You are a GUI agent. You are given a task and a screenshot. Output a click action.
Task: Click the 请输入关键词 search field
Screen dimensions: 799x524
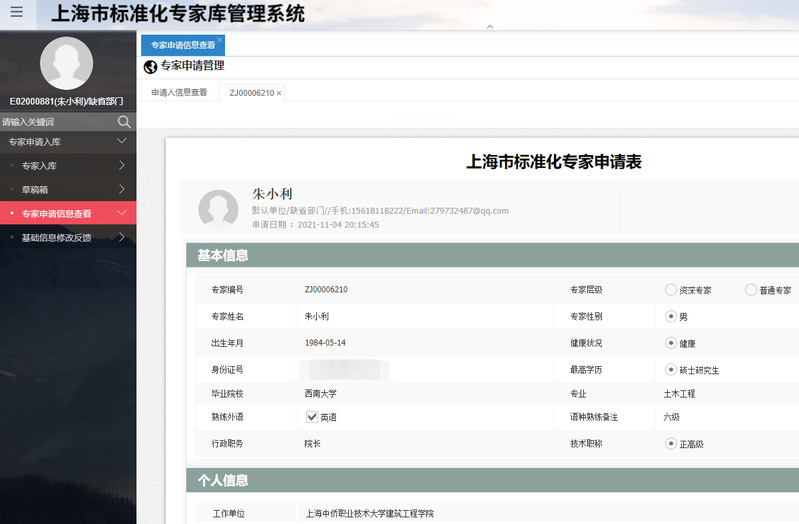click(x=55, y=122)
